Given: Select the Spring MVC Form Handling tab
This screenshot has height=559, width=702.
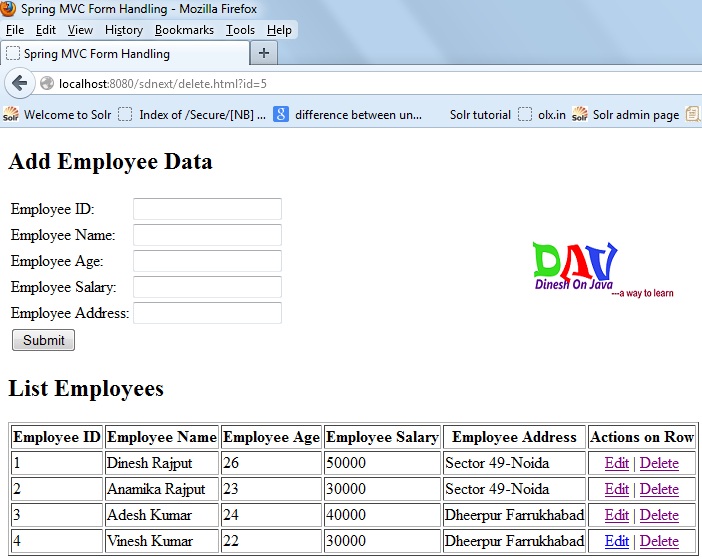Looking at the screenshot, I should pyautogui.click(x=125, y=54).
